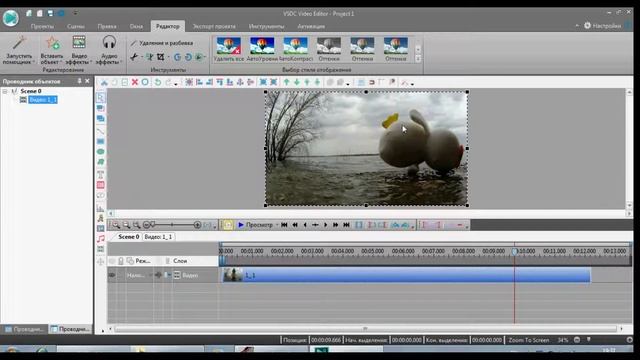Open Video effects (Видео эффекты)

(79, 50)
